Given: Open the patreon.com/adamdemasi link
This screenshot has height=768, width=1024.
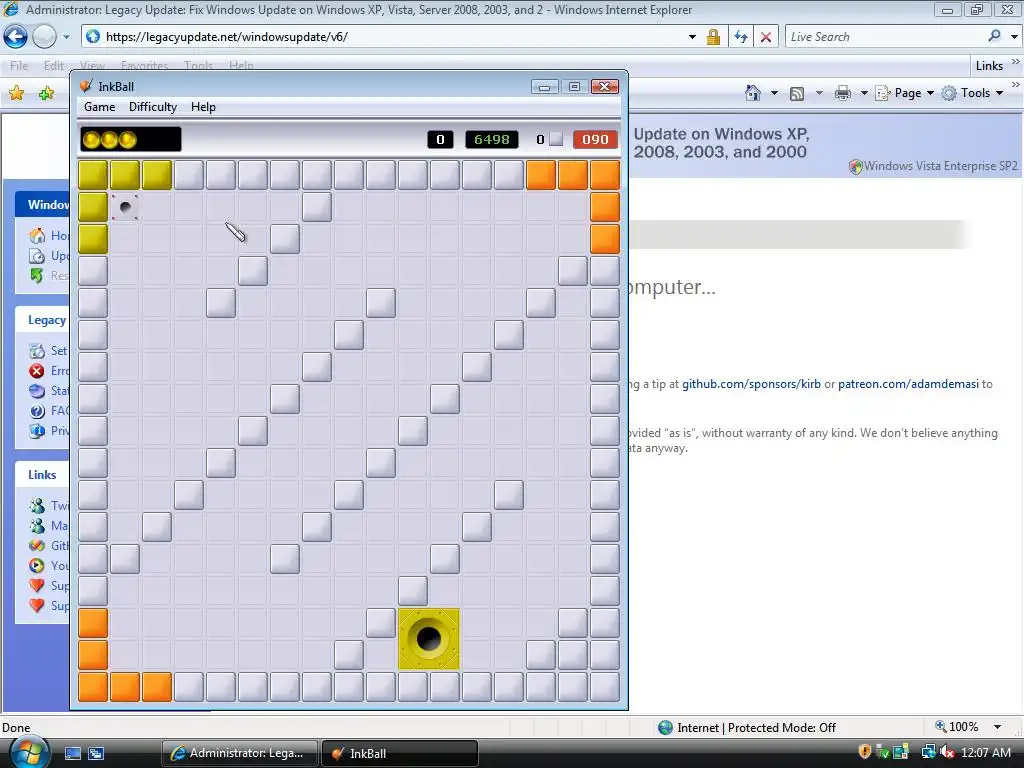Looking at the screenshot, I should pyautogui.click(x=908, y=384).
